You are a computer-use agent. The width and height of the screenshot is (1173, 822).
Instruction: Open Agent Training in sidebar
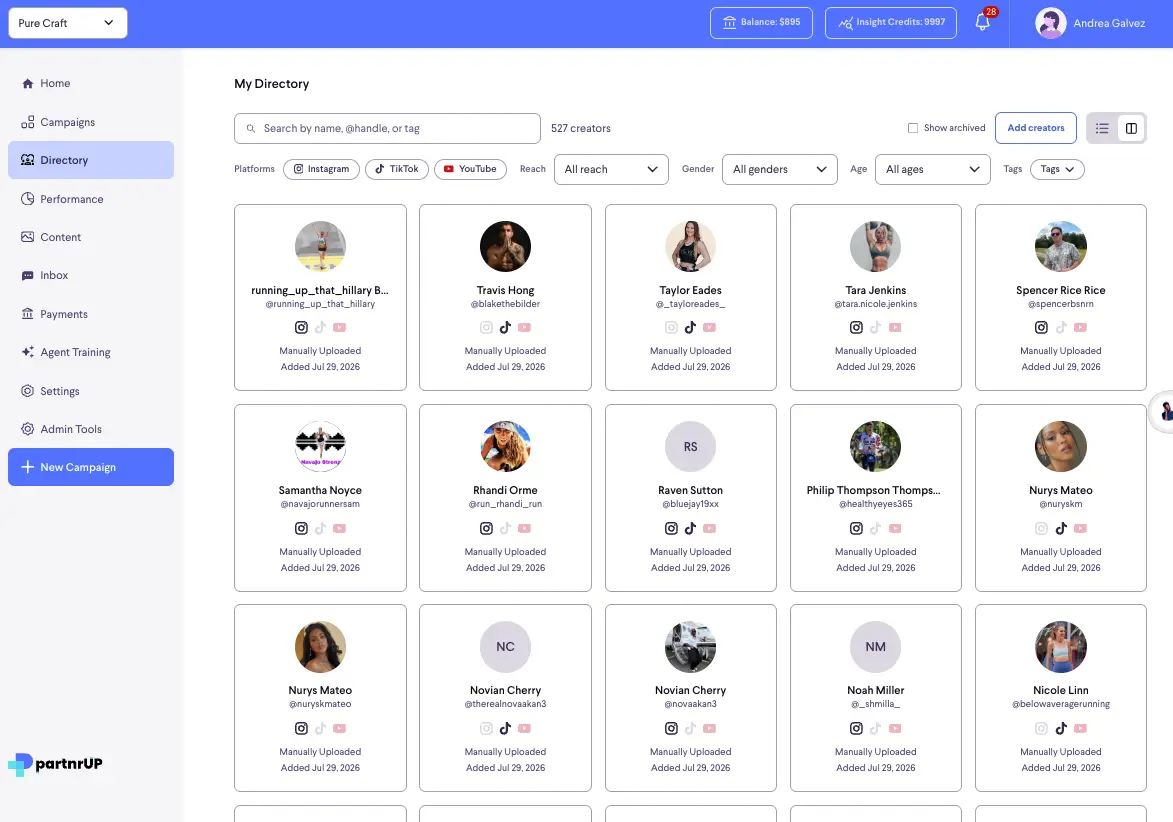[91, 352]
